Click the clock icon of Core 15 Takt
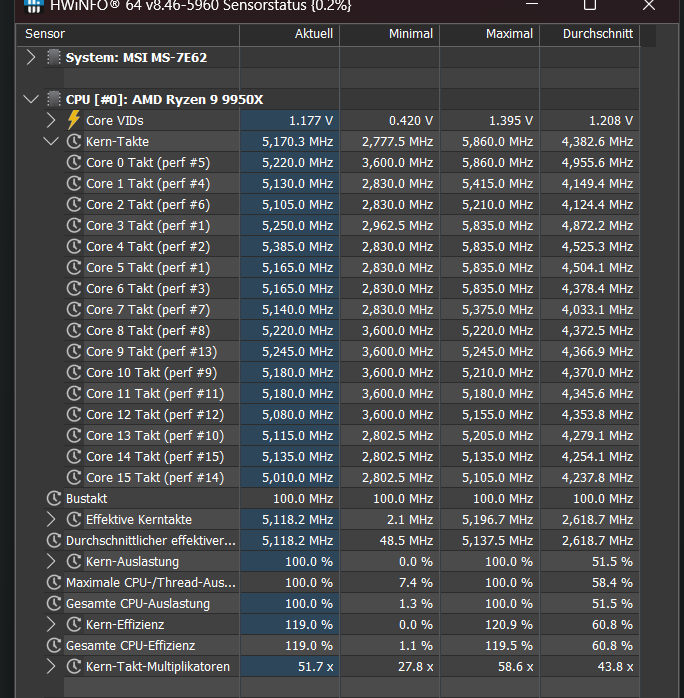This screenshot has height=698, width=684. pyautogui.click(x=73, y=478)
